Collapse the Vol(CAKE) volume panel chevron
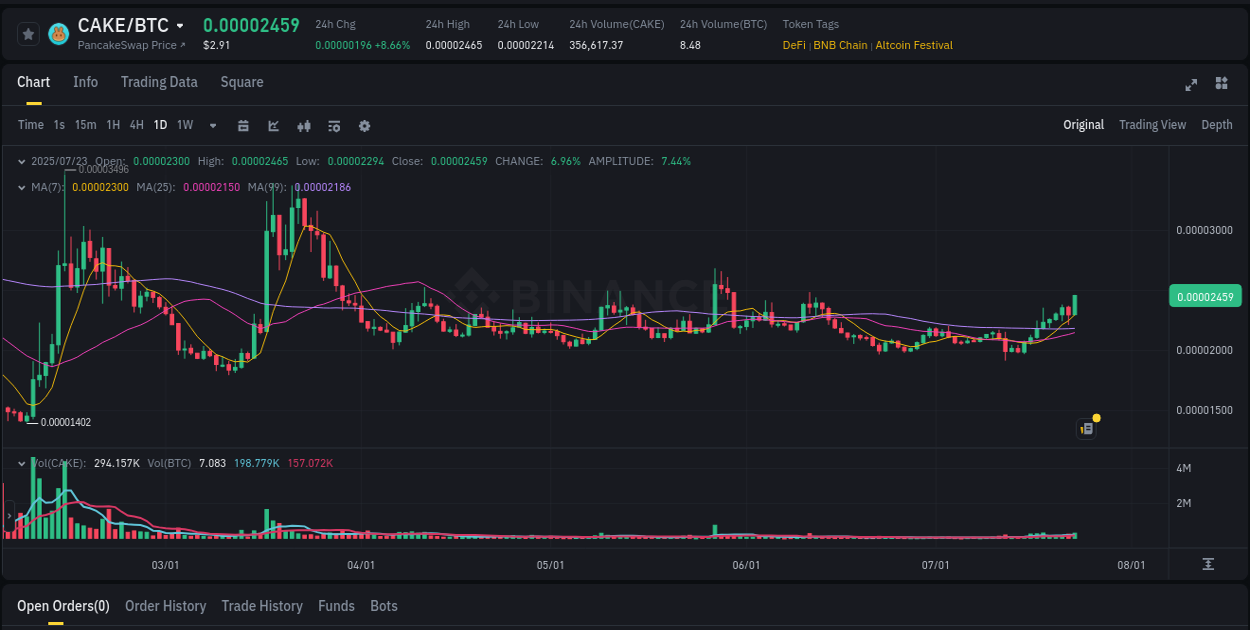 tap(22, 464)
